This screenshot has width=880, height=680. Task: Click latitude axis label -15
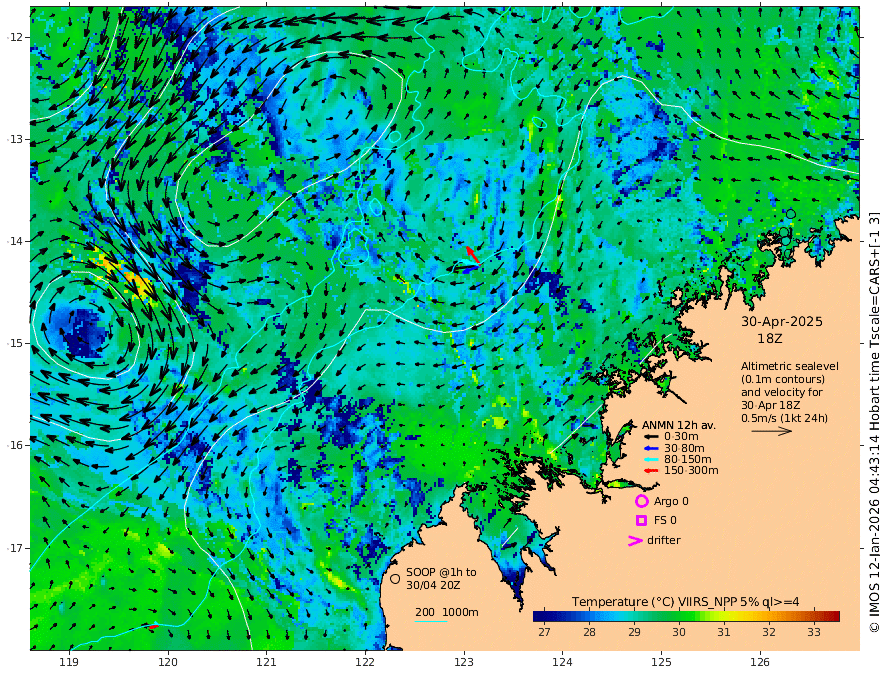point(16,343)
